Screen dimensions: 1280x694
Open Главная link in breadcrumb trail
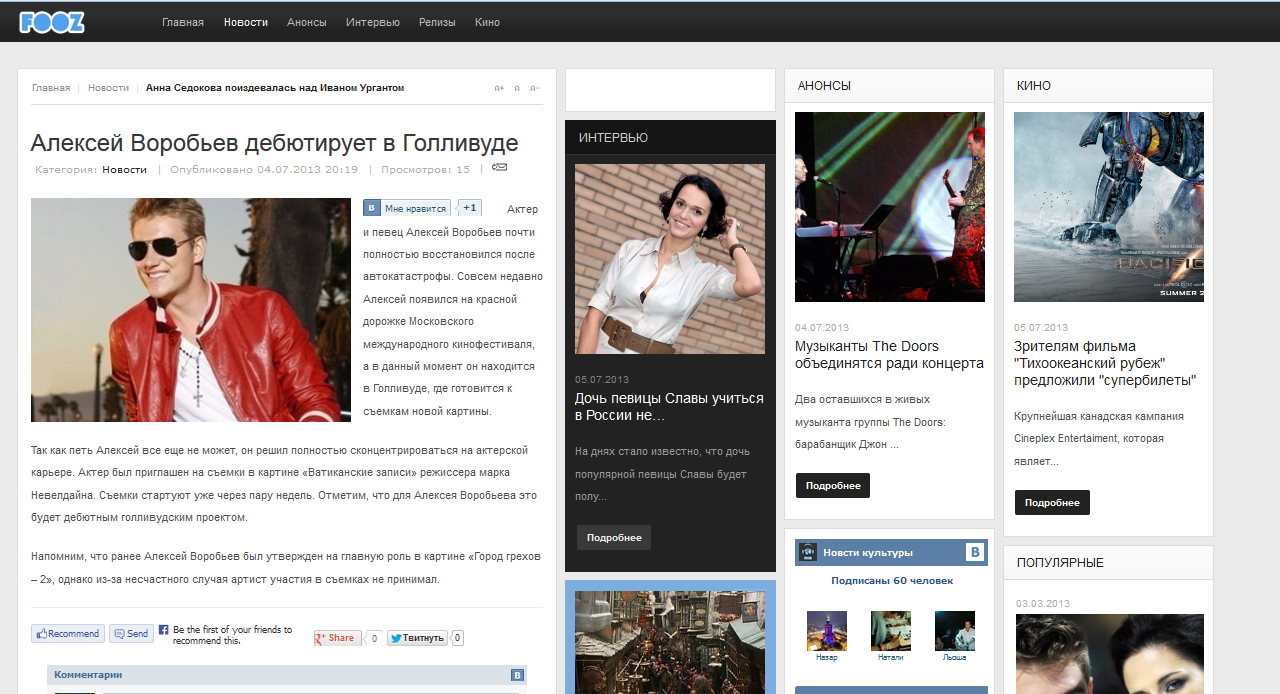(x=51, y=88)
